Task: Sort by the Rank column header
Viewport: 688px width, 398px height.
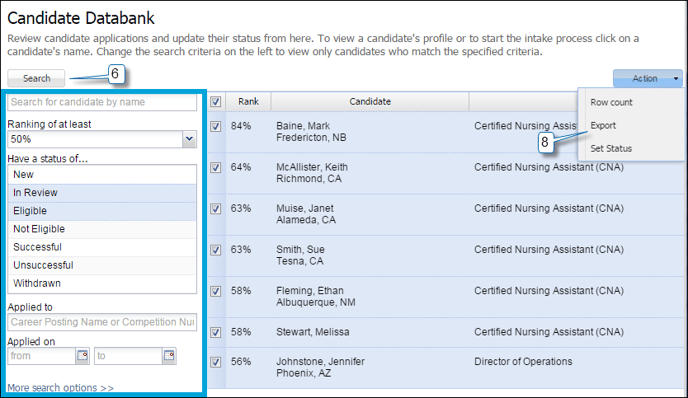Action: 248,101
